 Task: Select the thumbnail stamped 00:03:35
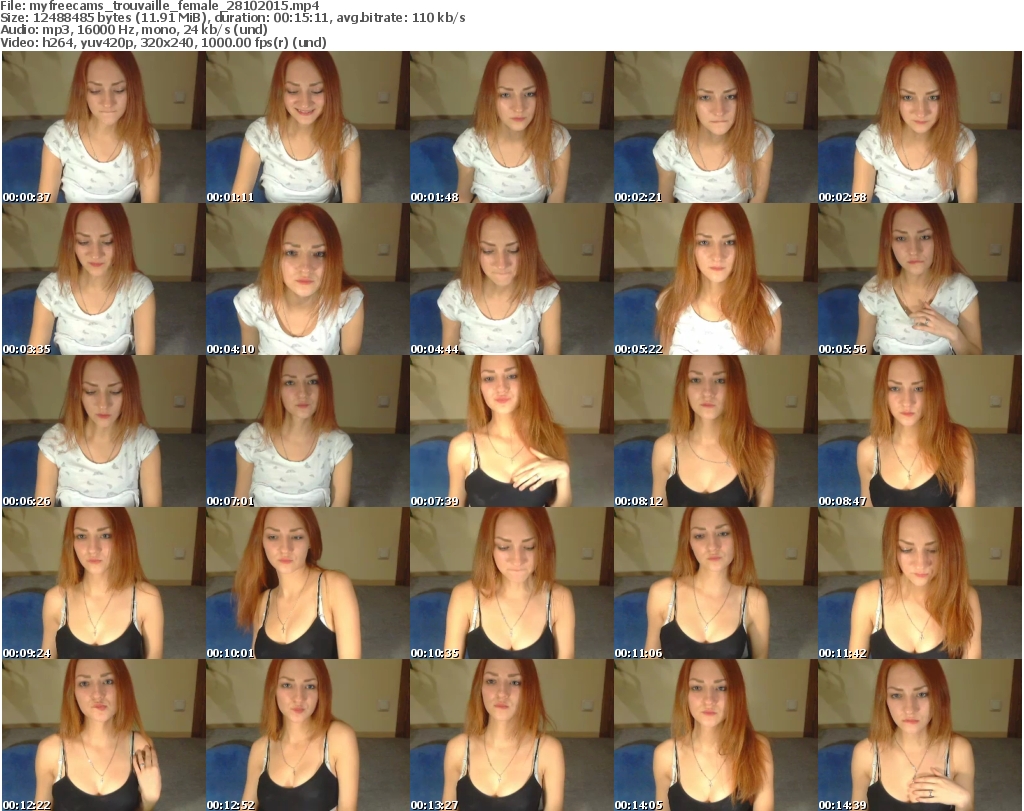(x=103, y=279)
